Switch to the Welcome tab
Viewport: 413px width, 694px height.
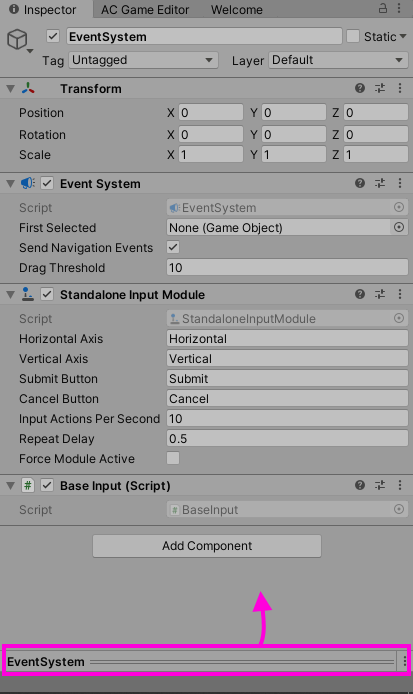(x=236, y=10)
